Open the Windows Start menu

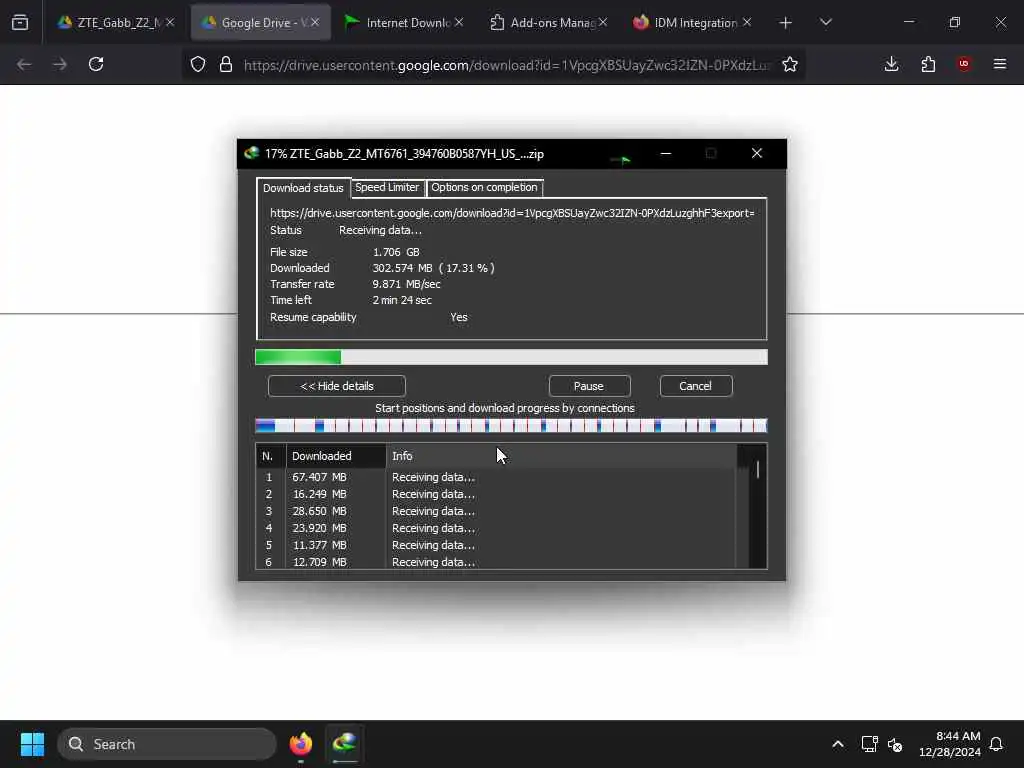pyautogui.click(x=32, y=744)
